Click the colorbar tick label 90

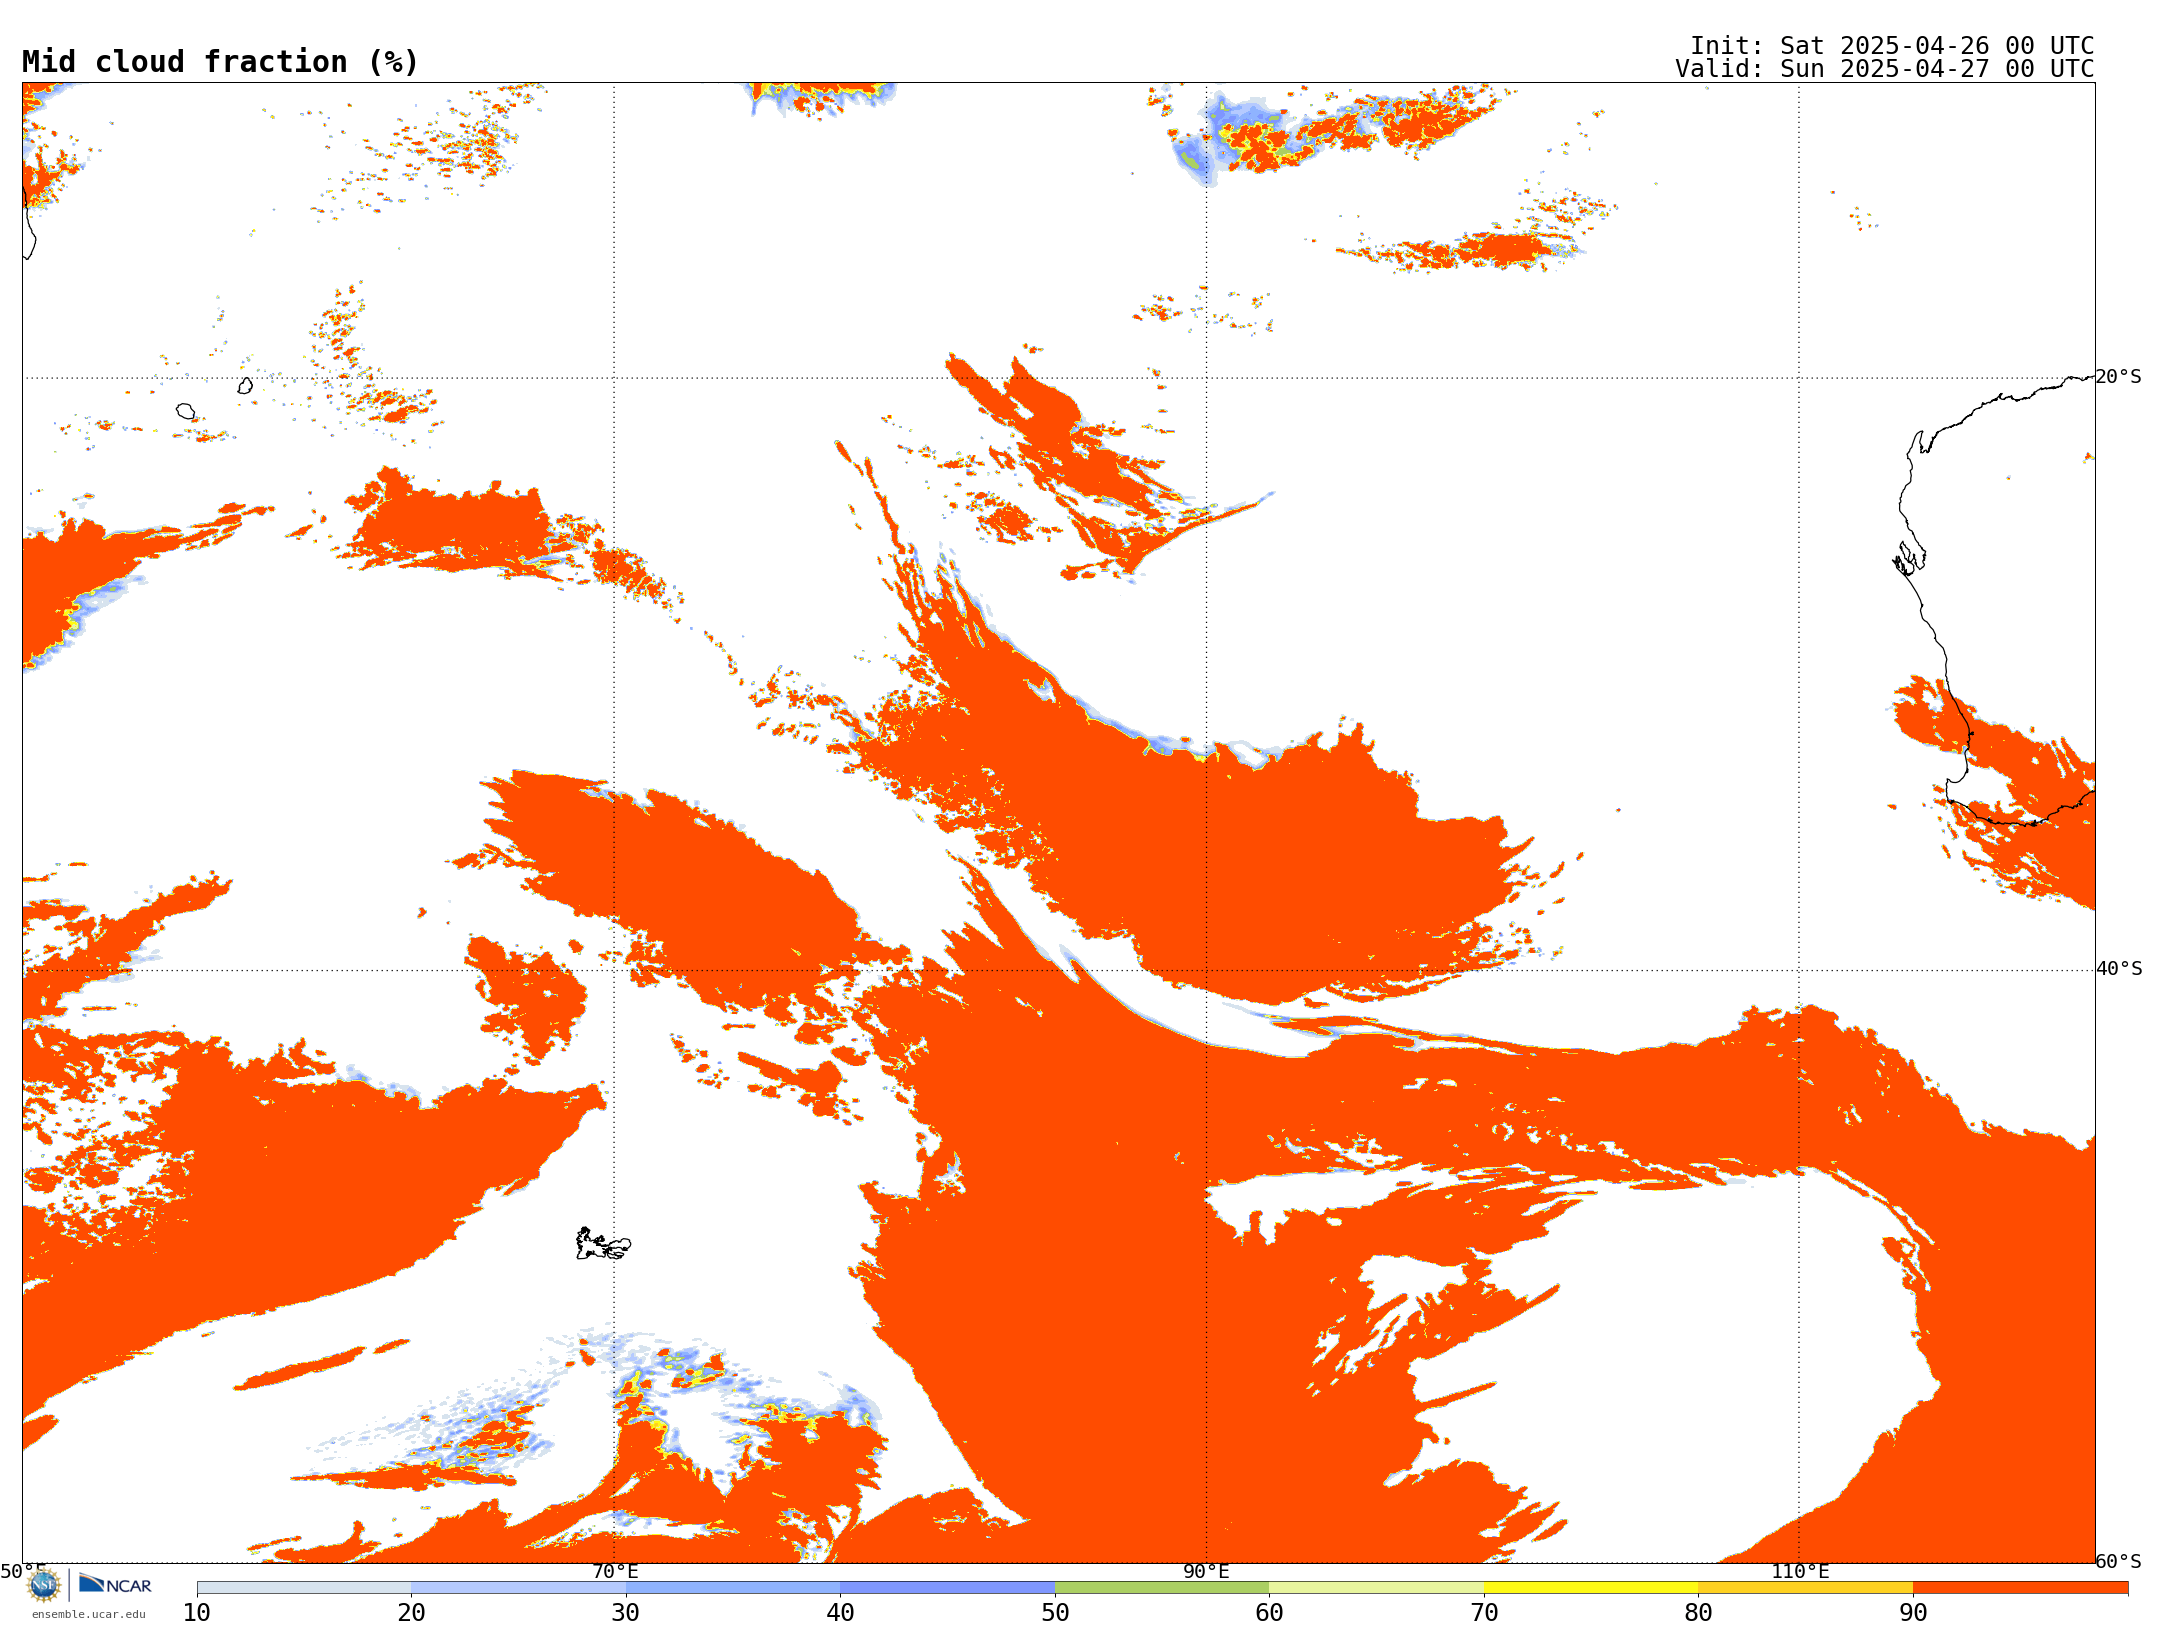pos(1913,1613)
